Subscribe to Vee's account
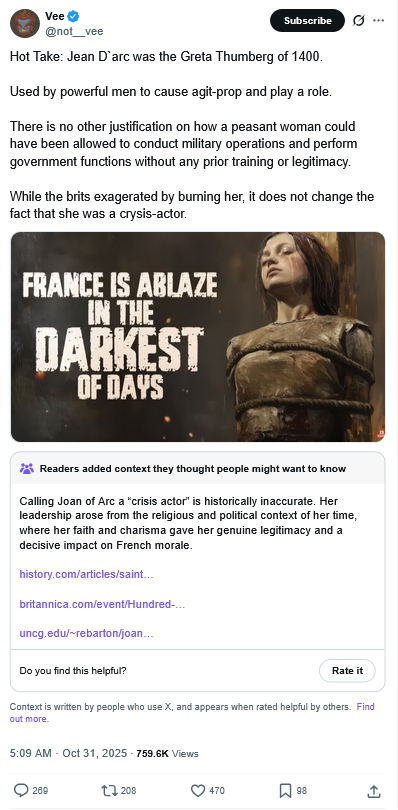 tap(308, 21)
